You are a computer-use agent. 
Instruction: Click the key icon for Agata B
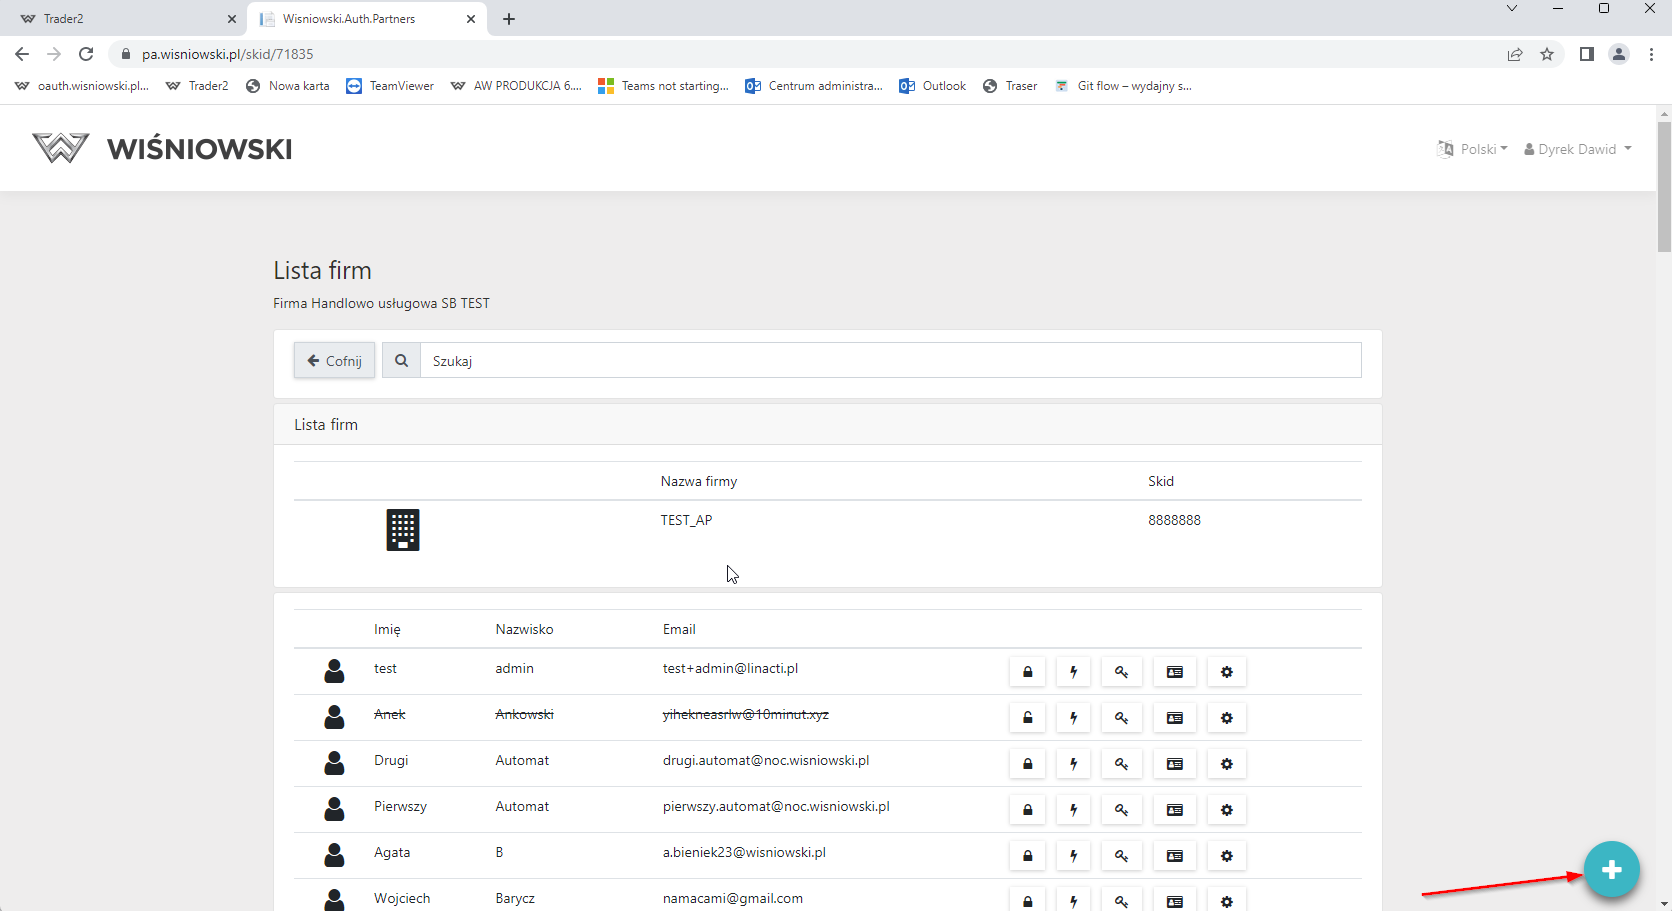[x=1121, y=856]
